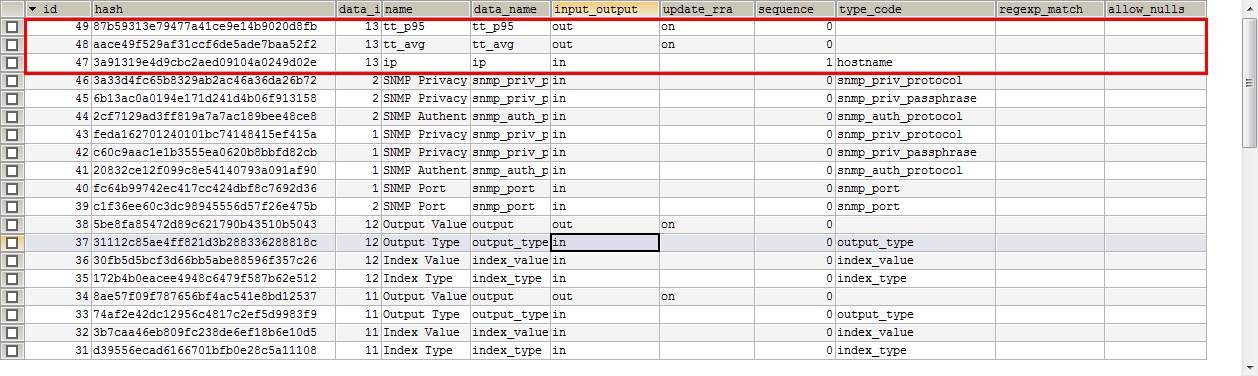This screenshot has width=1258, height=376.
Task: Edit the selected input_output cell in row 37
Action: click(x=605, y=243)
